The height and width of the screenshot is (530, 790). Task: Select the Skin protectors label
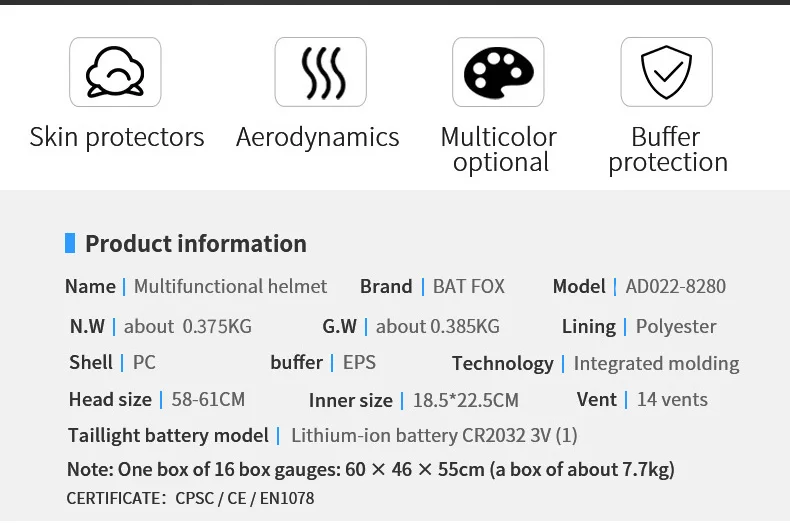click(117, 137)
